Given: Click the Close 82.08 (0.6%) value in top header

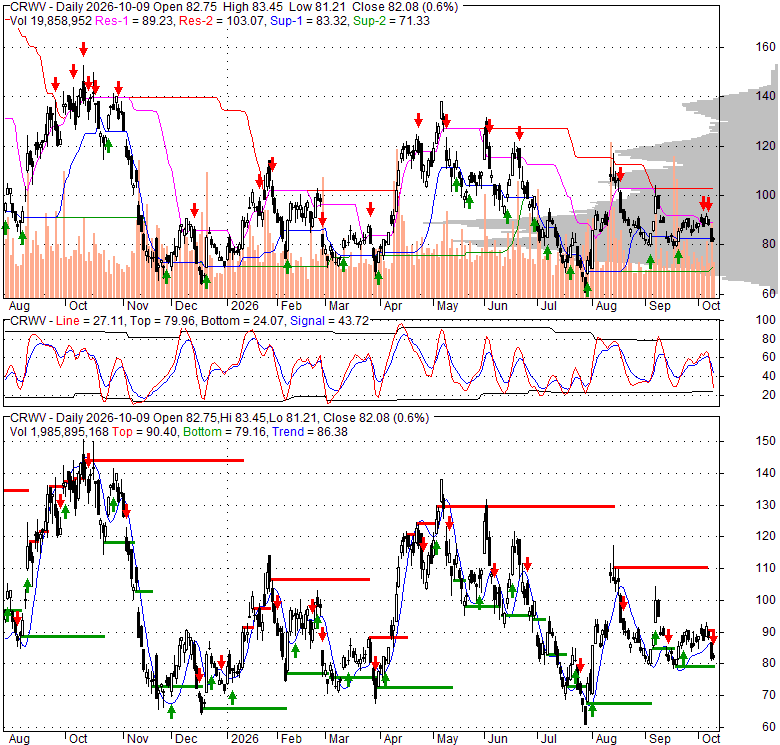Looking at the screenshot, I should point(405,7).
